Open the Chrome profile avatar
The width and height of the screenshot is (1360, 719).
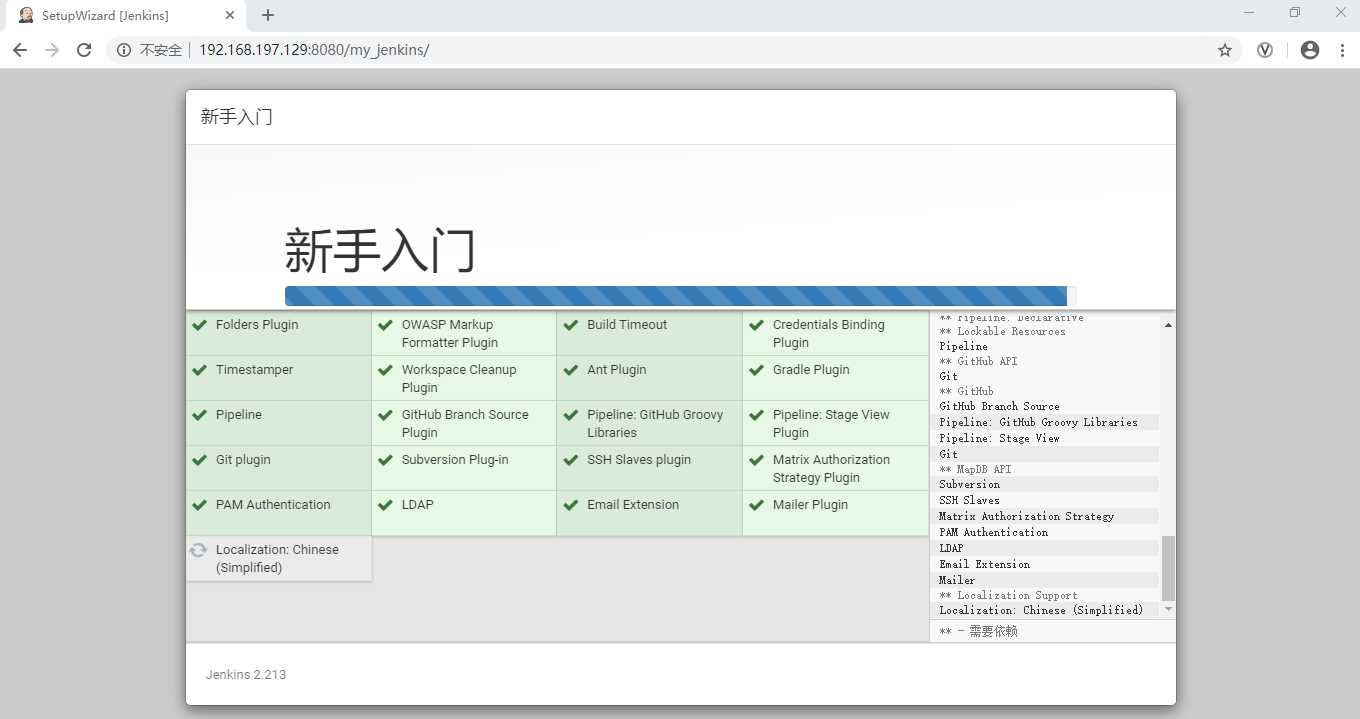[1310, 50]
